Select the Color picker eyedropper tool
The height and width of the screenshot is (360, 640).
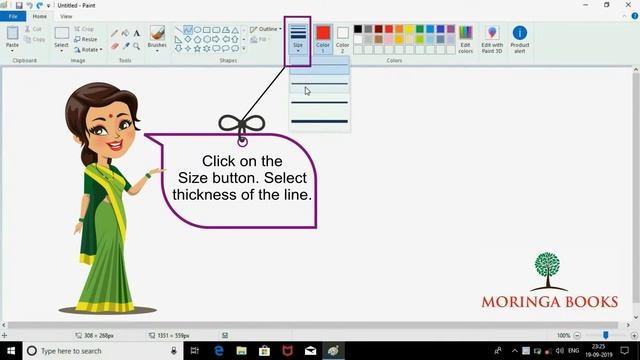pos(126,47)
